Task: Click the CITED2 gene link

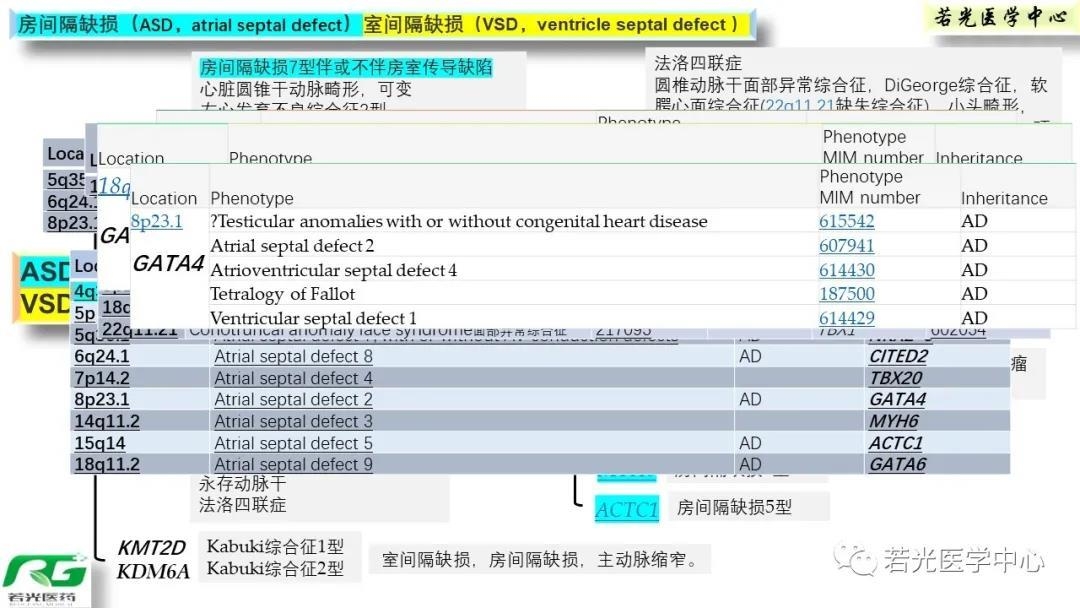Action: tap(898, 357)
